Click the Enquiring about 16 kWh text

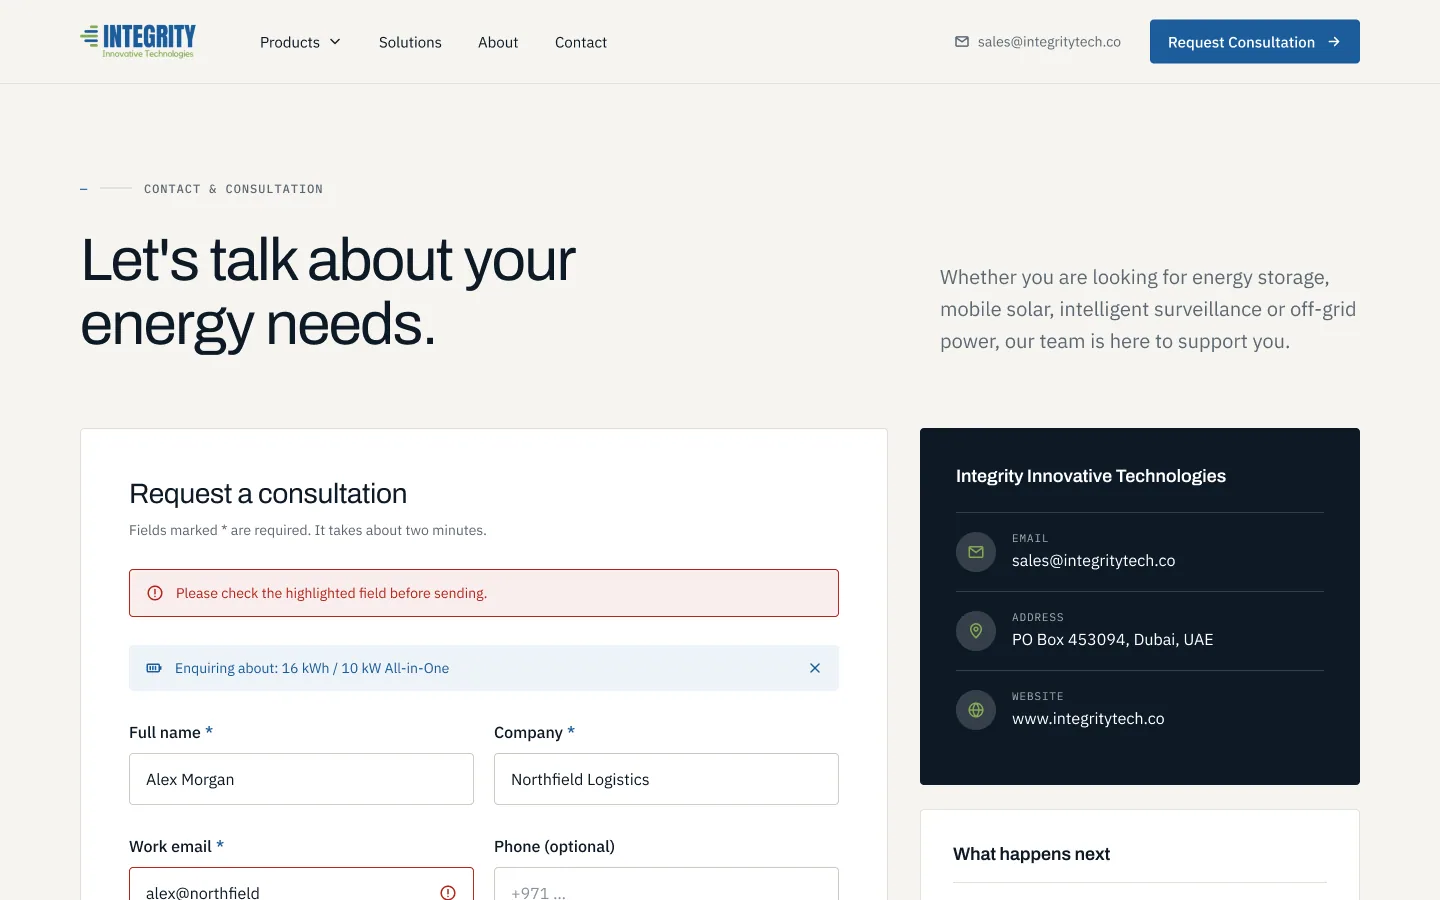(312, 668)
